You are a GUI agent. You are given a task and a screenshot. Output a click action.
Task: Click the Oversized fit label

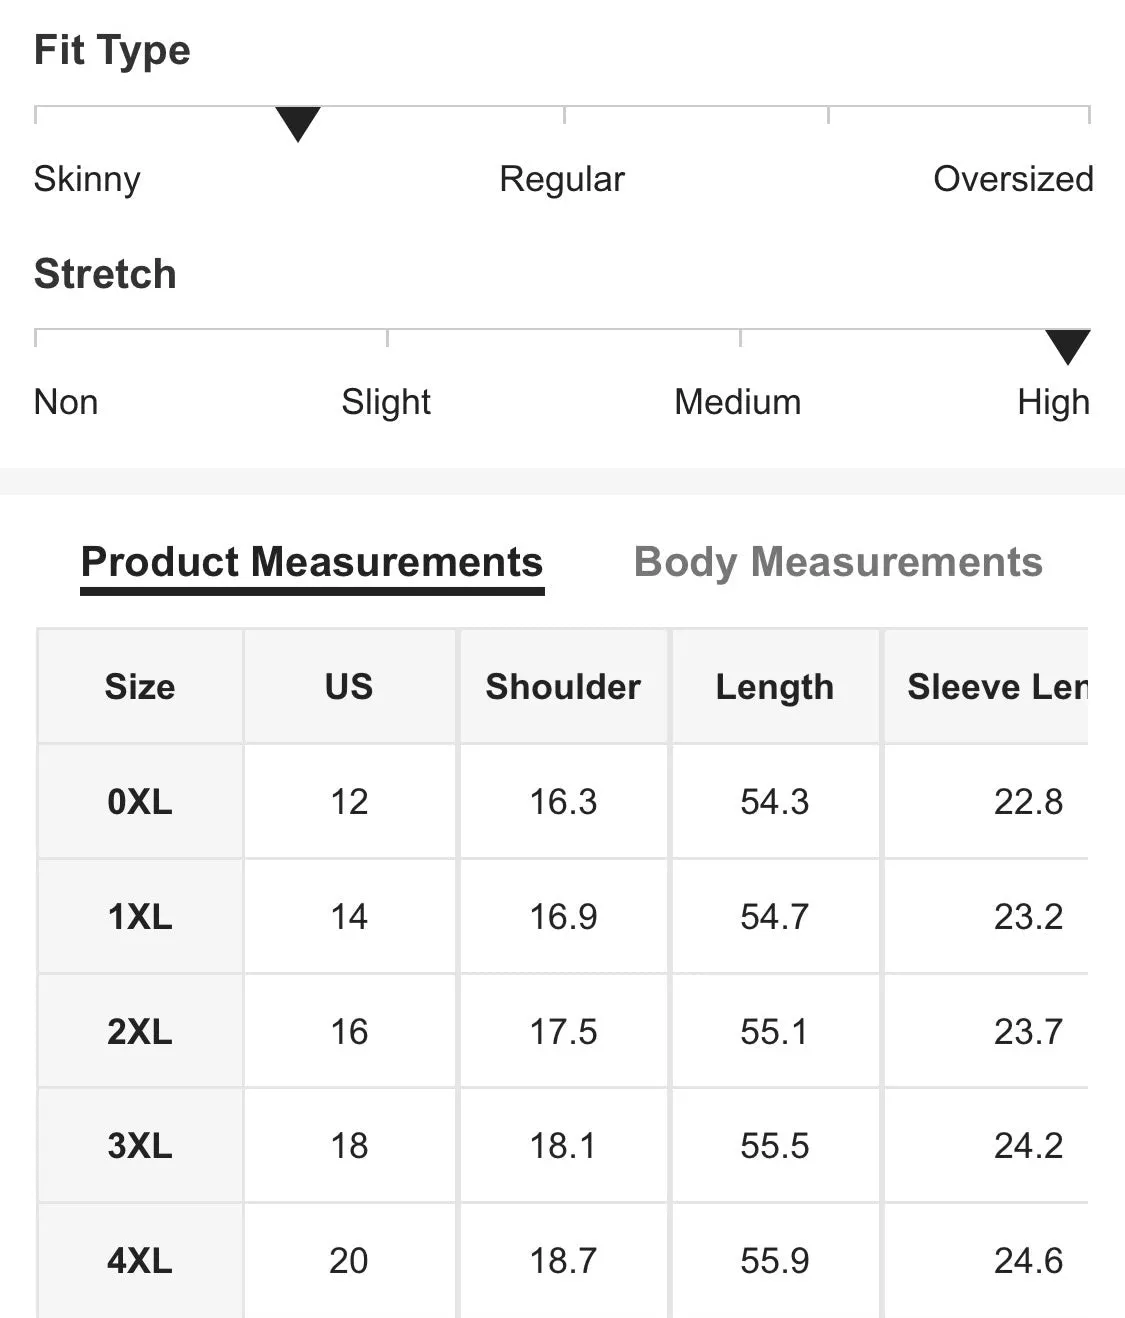pyautogui.click(x=1013, y=179)
